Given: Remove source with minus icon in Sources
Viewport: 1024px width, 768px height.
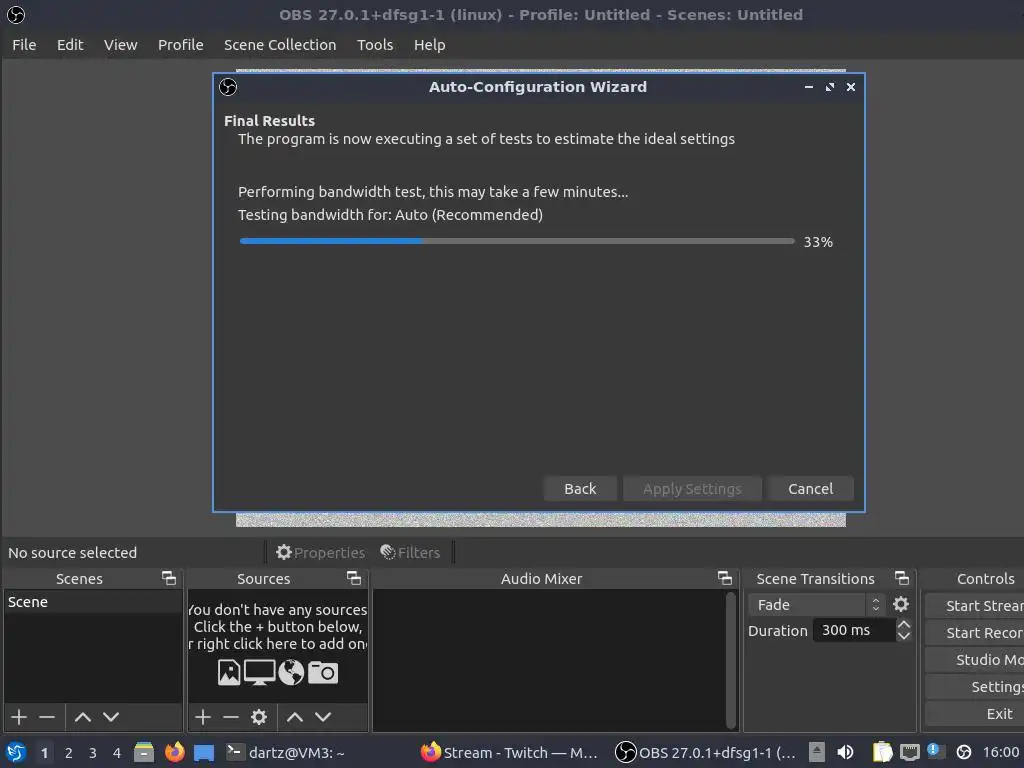Looking at the screenshot, I should pyautogui.click(x=231, y=717).
